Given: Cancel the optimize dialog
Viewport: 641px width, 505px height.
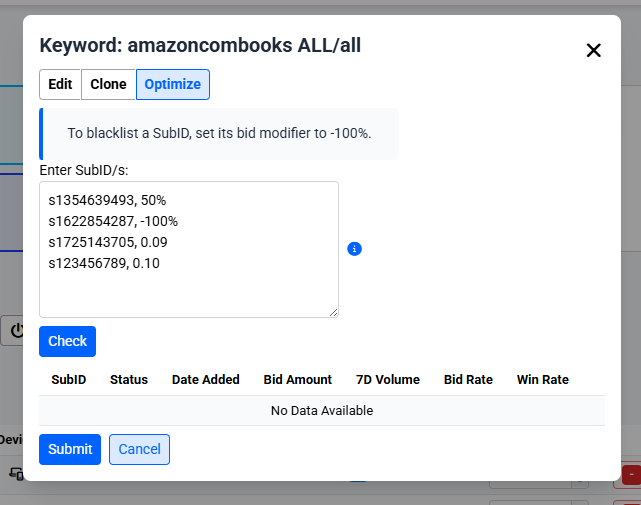Looking at the screenshot, I should click(x=139, y=449).
